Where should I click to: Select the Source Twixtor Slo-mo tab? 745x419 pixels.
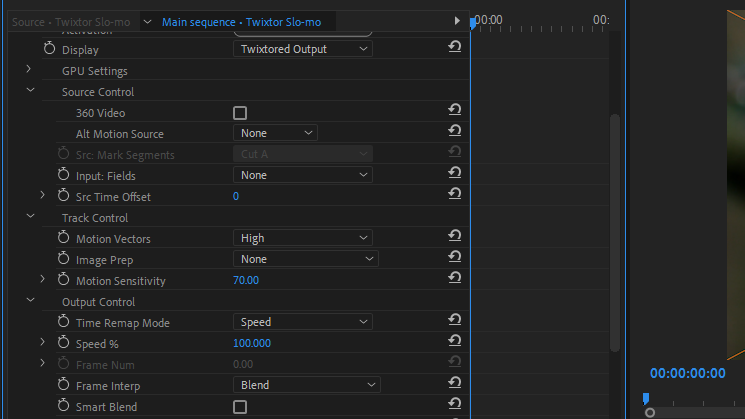tap(71, 22)
